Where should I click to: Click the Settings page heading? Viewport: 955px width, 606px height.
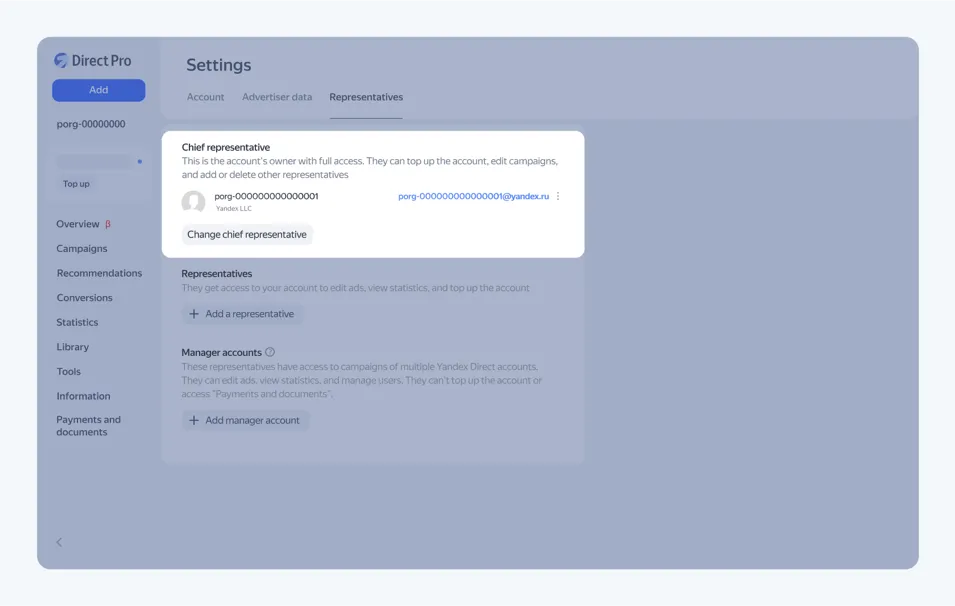(x=219, y=65)
